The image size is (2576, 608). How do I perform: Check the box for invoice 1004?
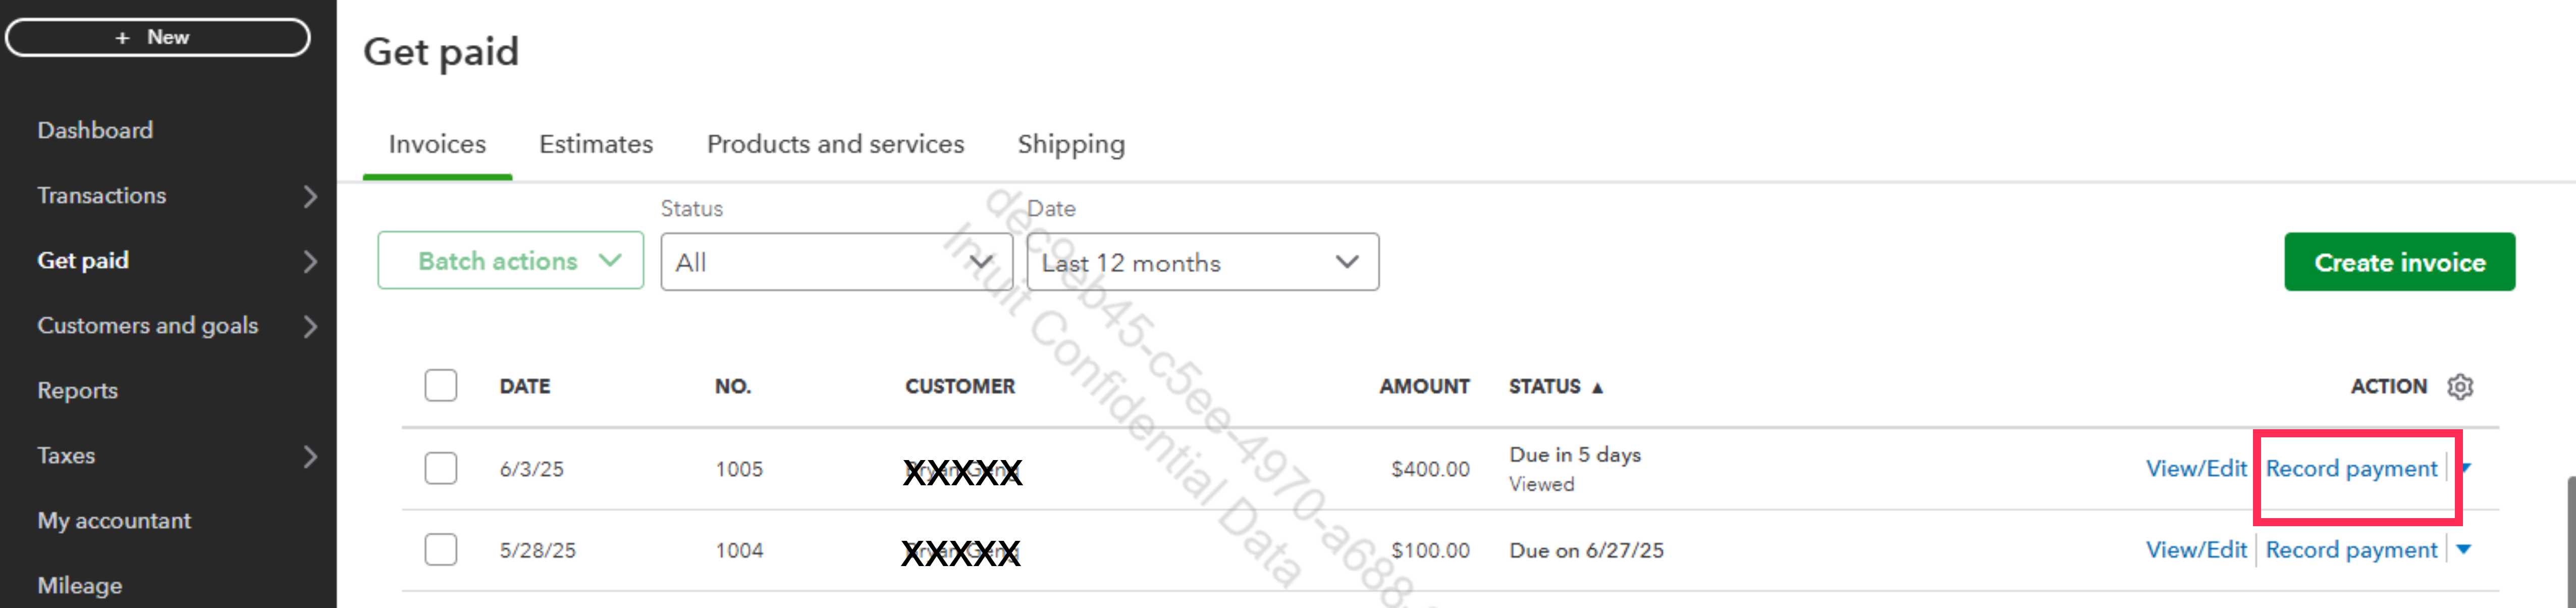[440, 549]
